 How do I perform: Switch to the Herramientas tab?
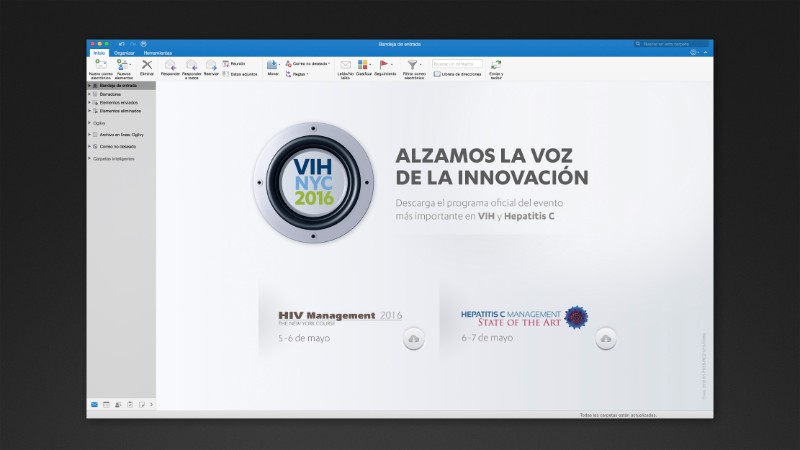click(158, 53)
